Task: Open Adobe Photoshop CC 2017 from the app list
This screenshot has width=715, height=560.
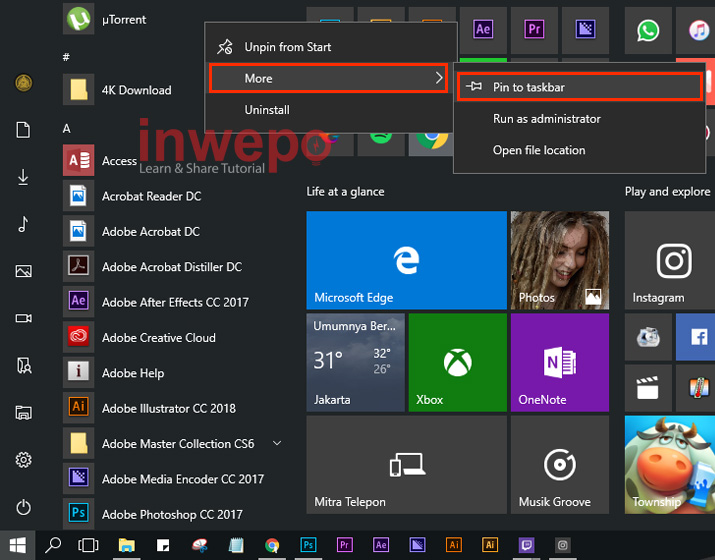Action: coord(171,515)
